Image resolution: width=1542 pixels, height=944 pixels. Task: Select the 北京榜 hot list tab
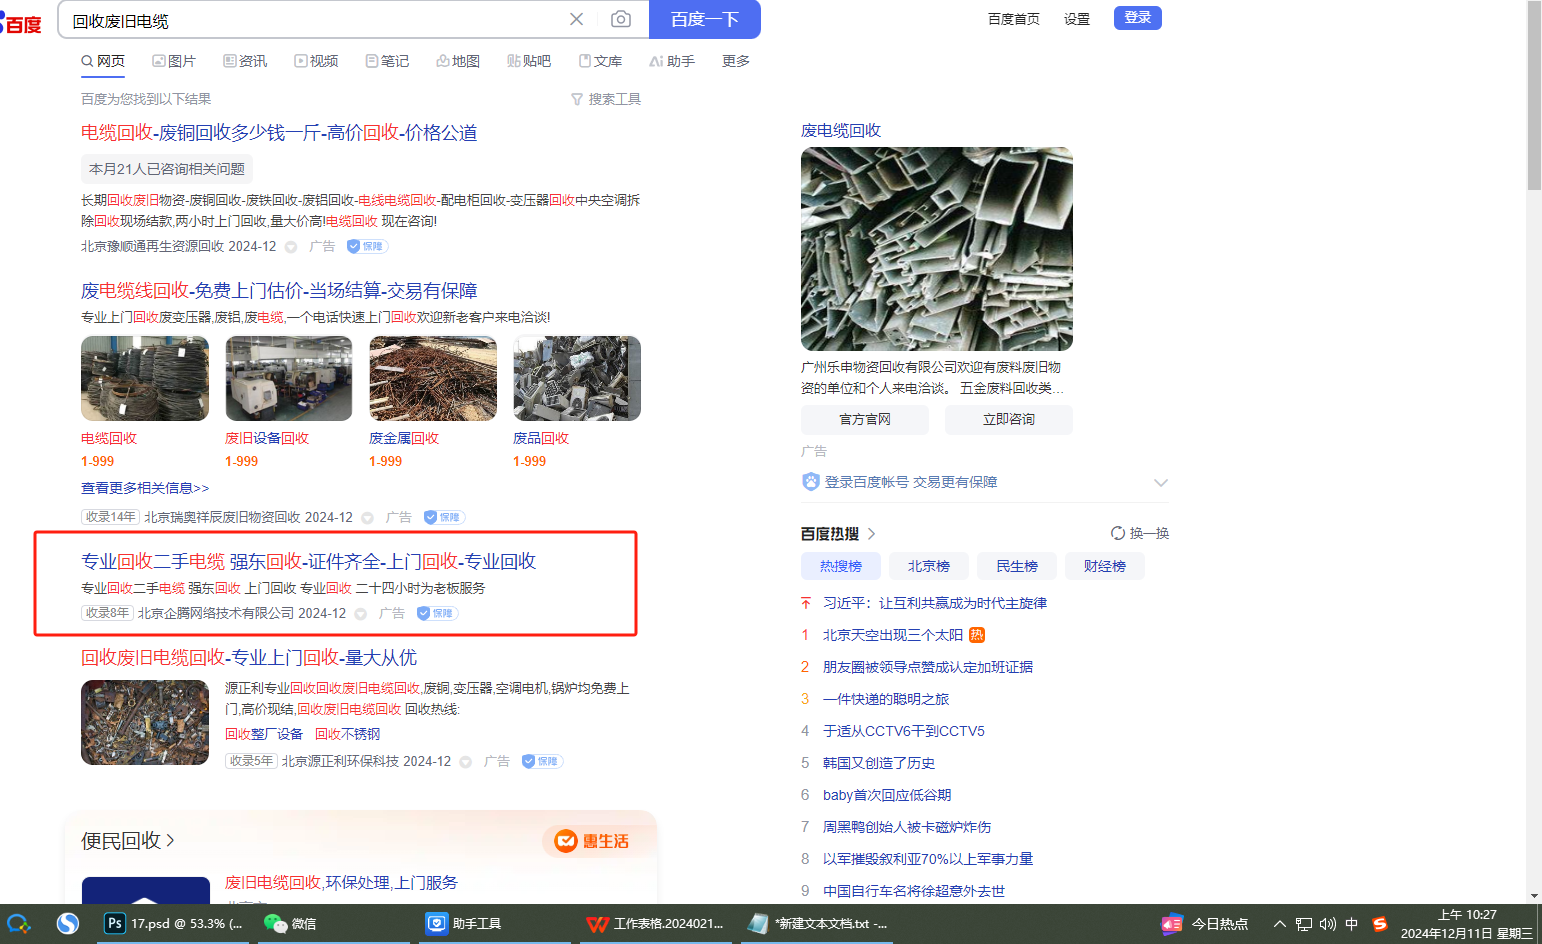[929, 566]
